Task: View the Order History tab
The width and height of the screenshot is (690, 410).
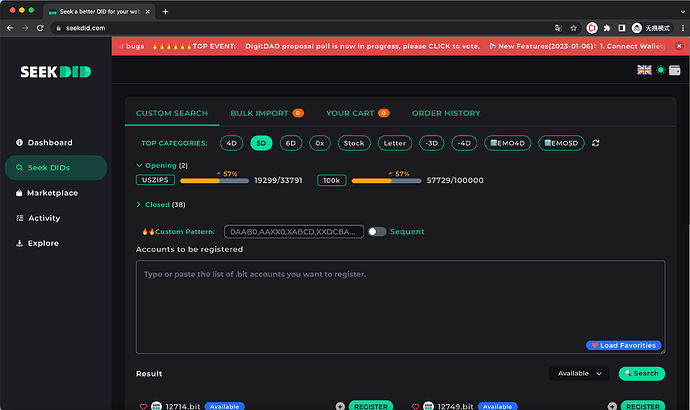Action: [x=446, y=113]
